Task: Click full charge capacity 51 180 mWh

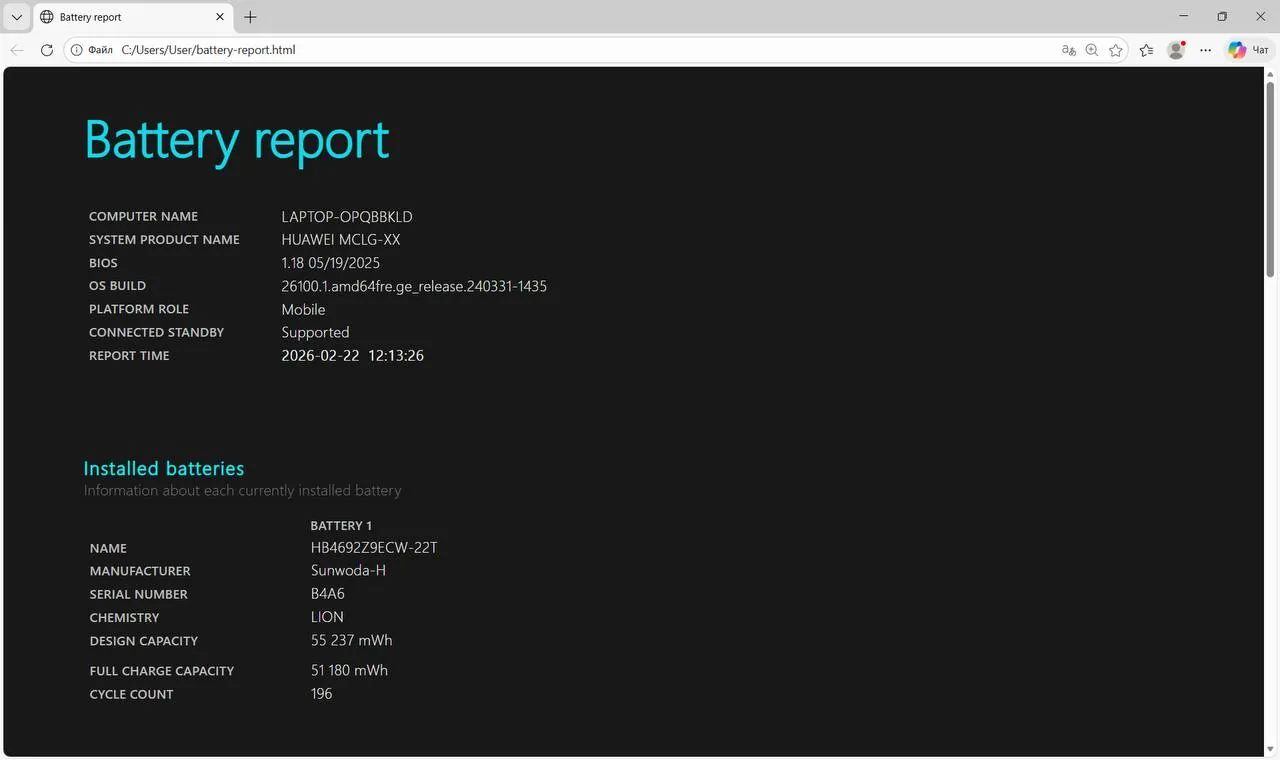Action: (349, 670)
